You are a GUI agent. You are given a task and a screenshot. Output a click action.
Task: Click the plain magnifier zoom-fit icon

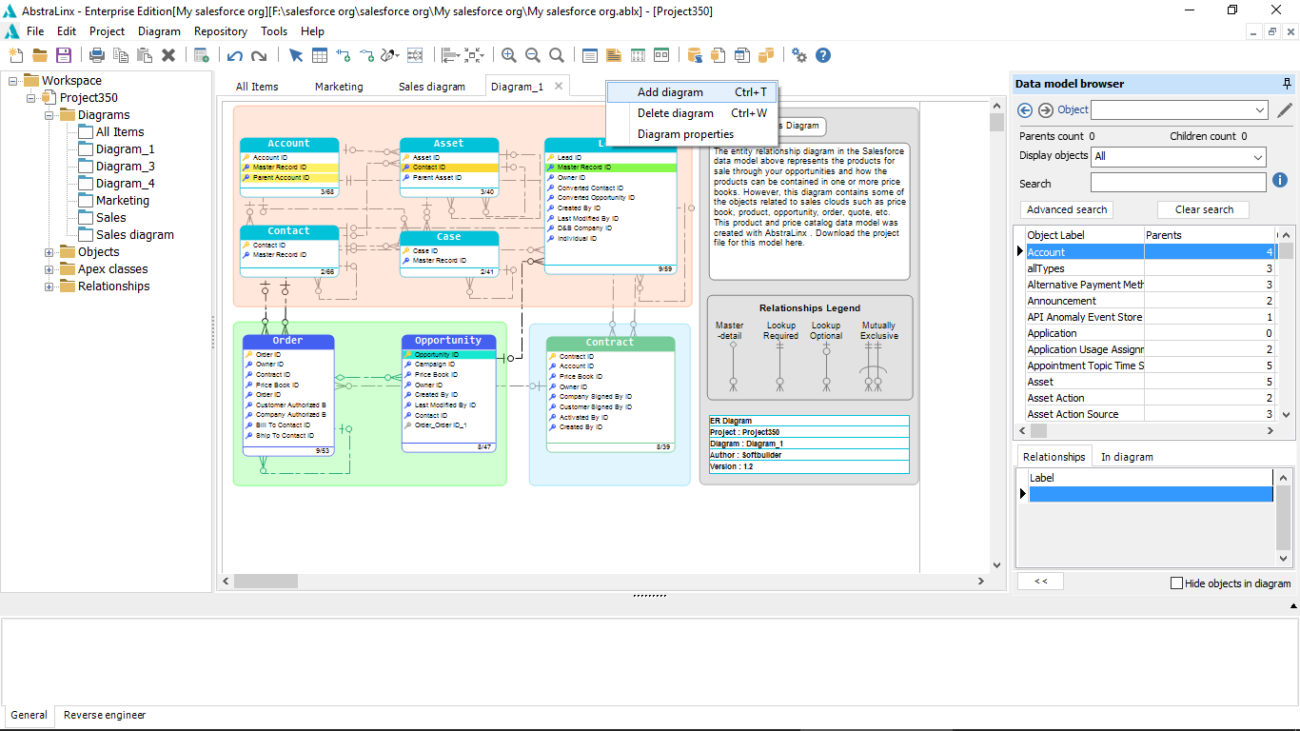click(557, 55)
